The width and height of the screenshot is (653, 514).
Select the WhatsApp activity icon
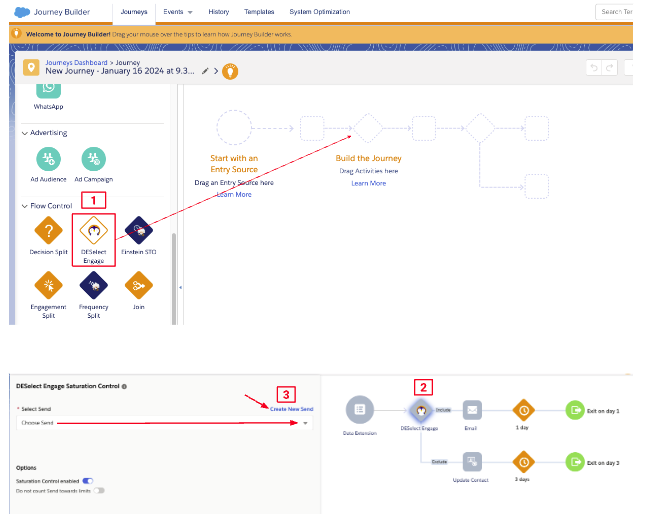point(48,90)
